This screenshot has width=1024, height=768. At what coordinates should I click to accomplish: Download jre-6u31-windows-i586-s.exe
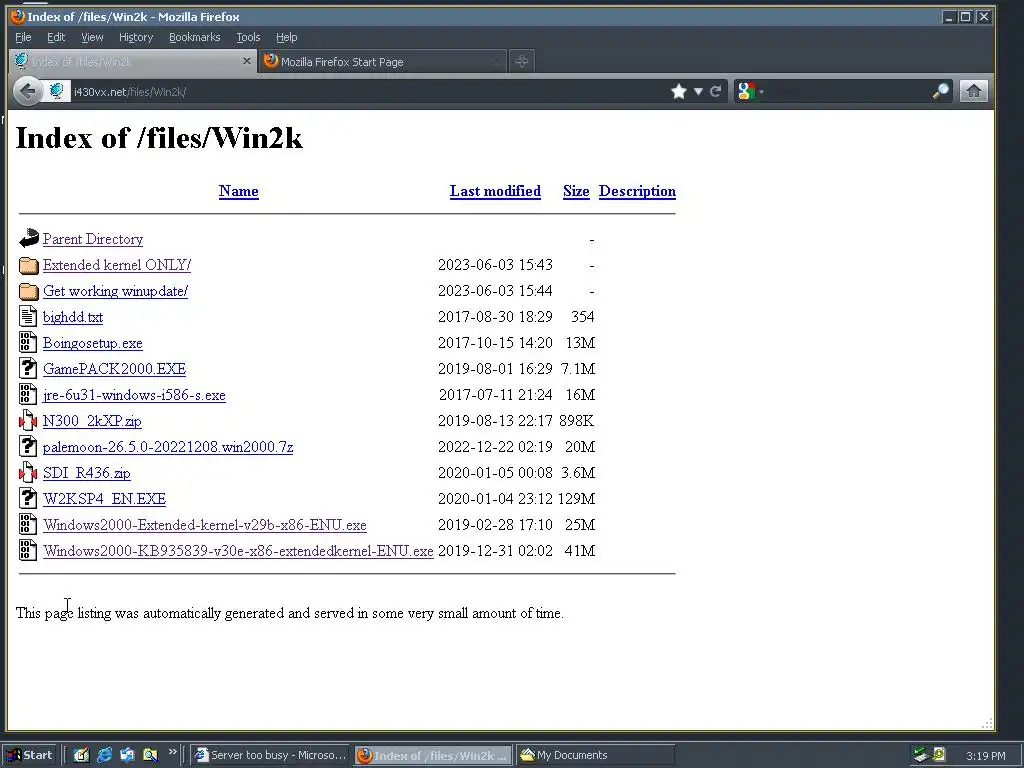pos(134,395)
